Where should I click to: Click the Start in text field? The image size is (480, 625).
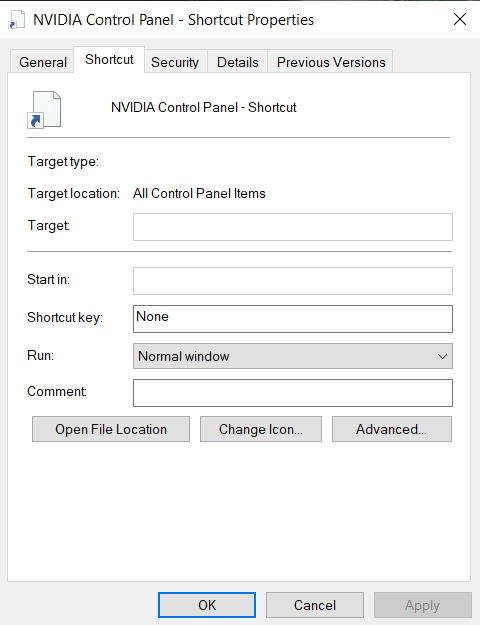coord(293,281)
